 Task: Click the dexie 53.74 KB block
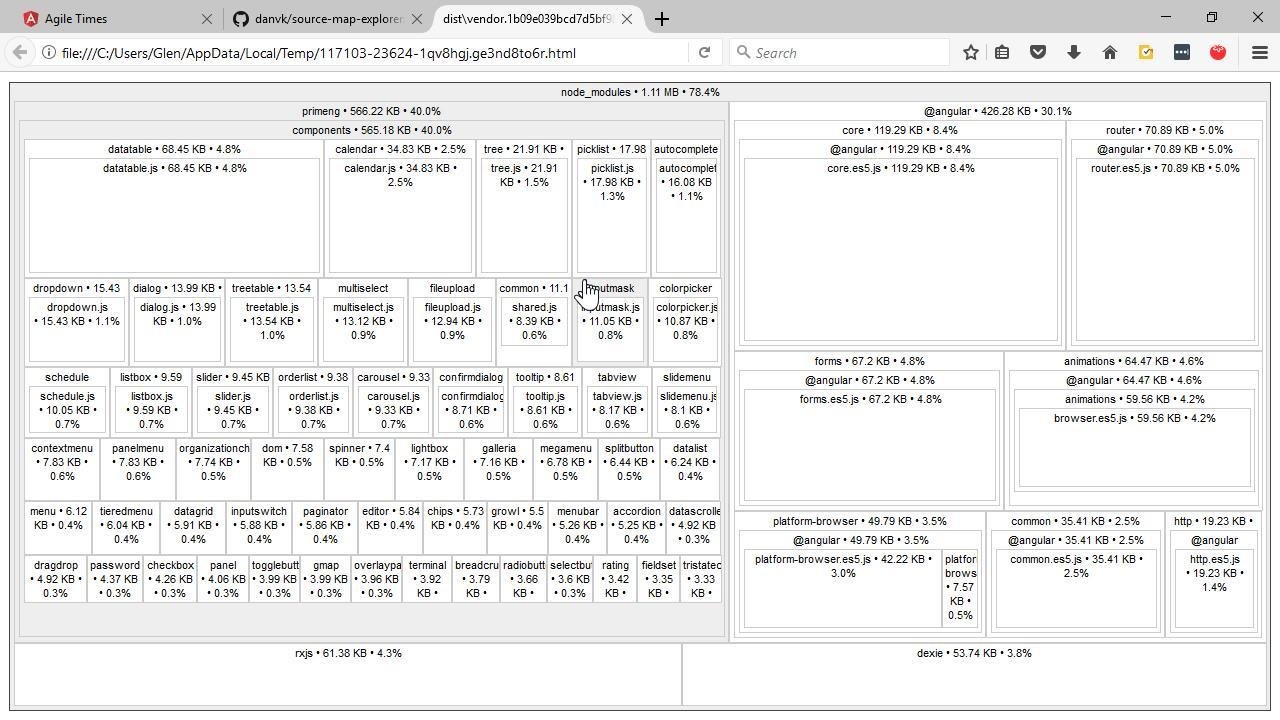[x=974, y=674]
